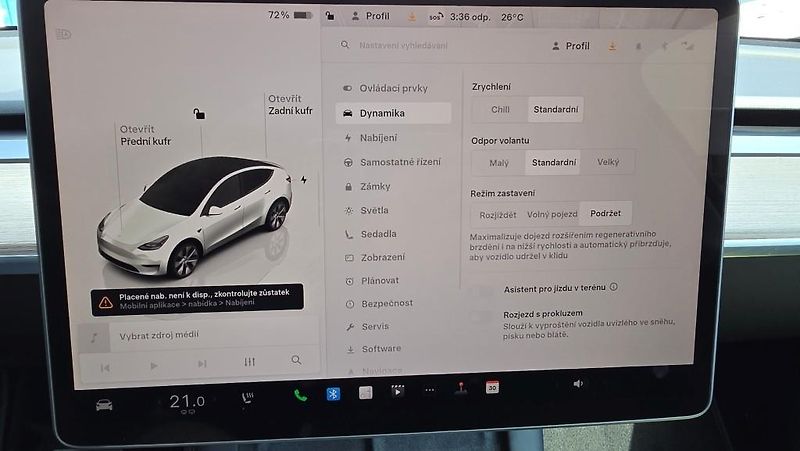Screen dimensions: 800x451
Task: Open Zámky settings menu
Action: pyautogui.click(x=393, y=187)
